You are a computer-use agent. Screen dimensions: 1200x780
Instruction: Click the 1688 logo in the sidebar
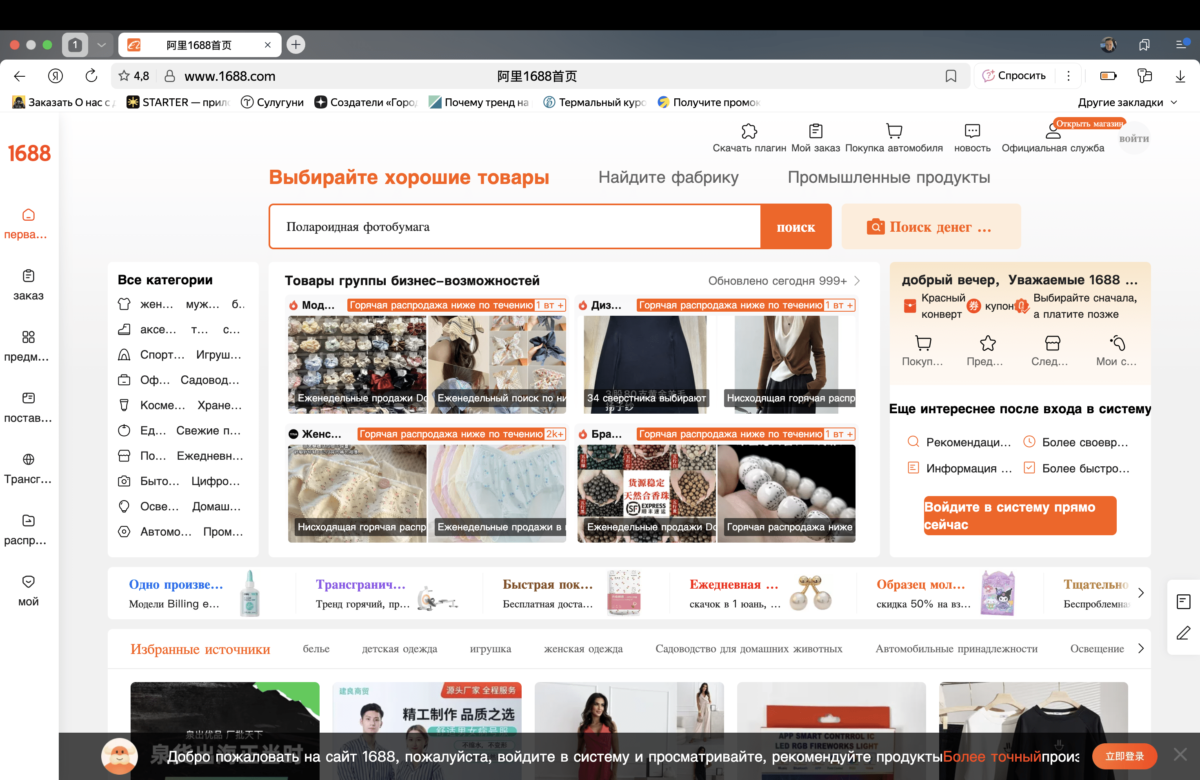(29, 153)
